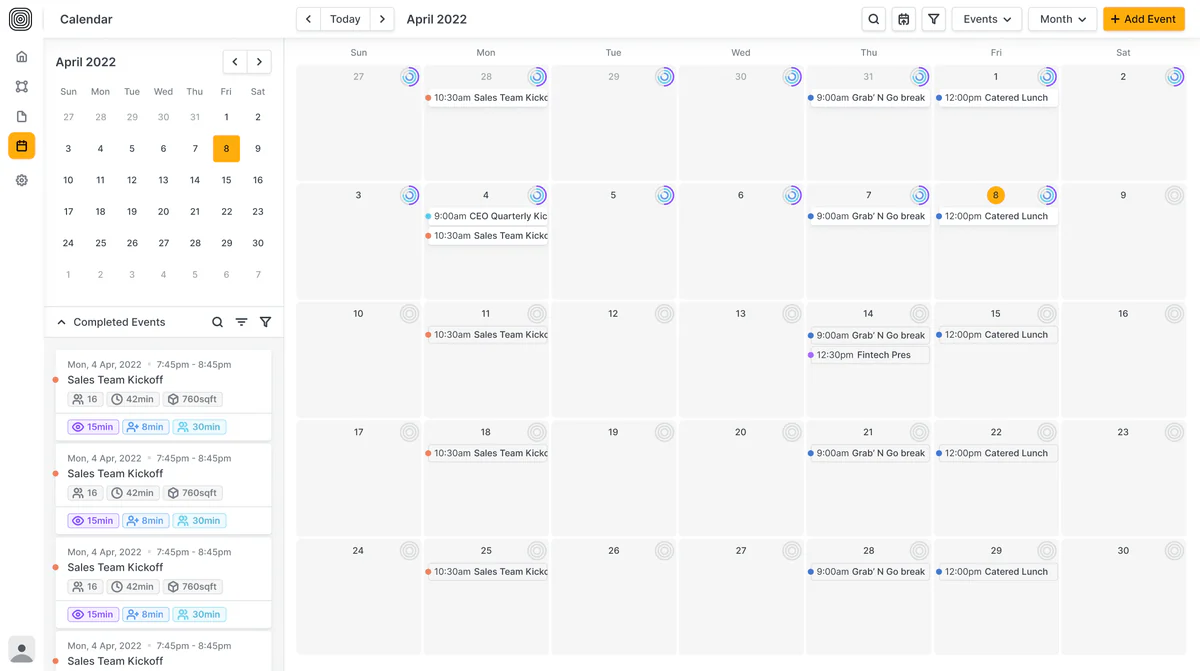Click the Sat column header in main calendar

1123,52
